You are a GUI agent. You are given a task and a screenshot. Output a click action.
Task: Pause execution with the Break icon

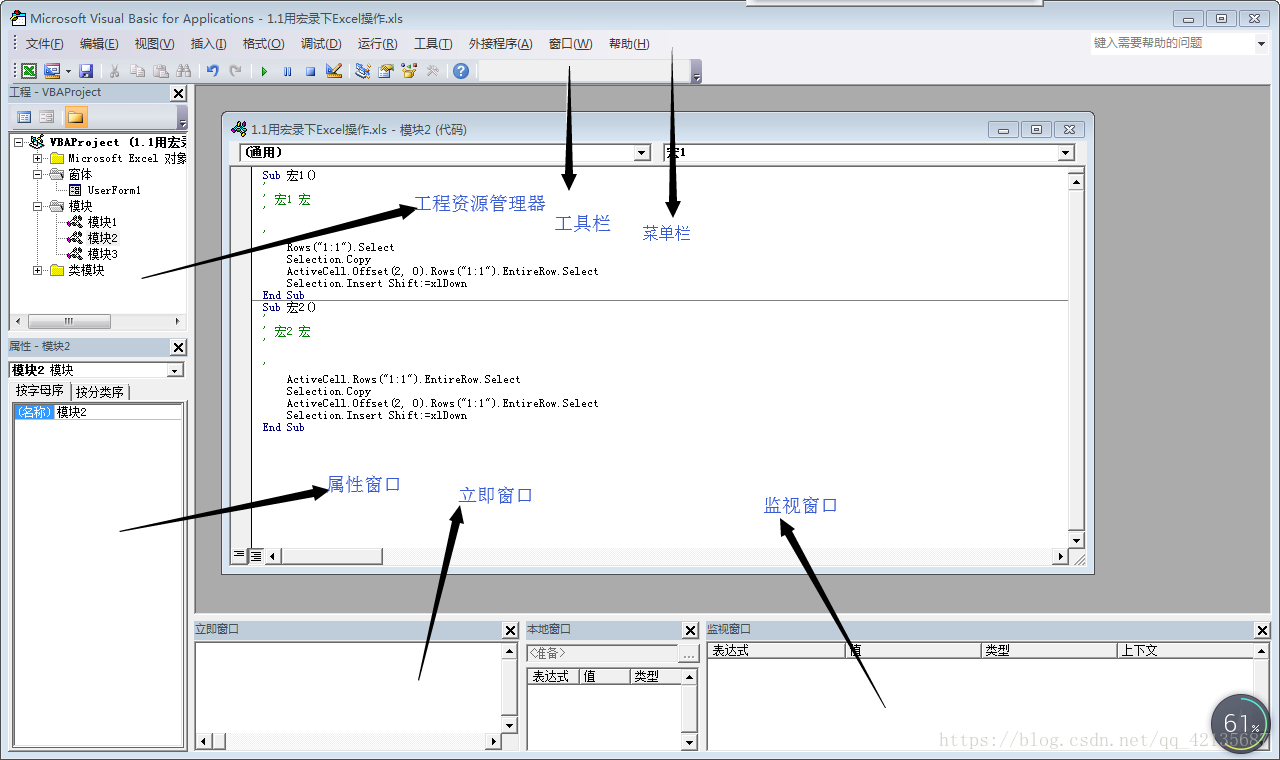[287, 71]
